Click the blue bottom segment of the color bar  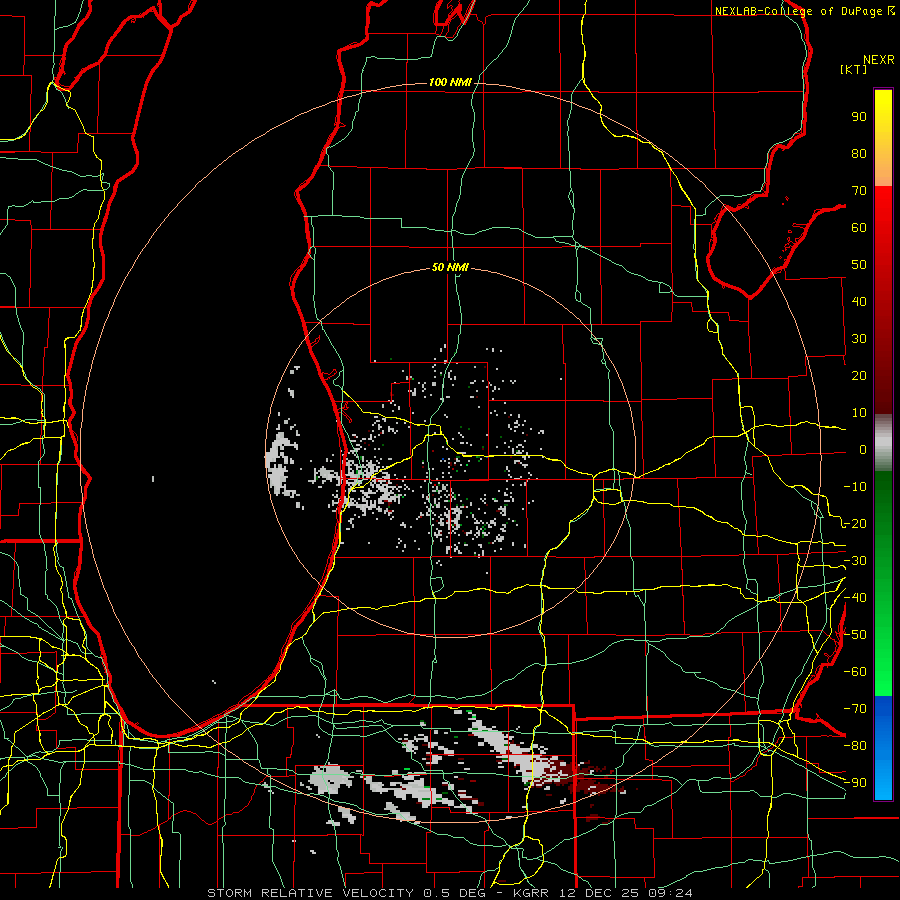[x=883, y=748]
